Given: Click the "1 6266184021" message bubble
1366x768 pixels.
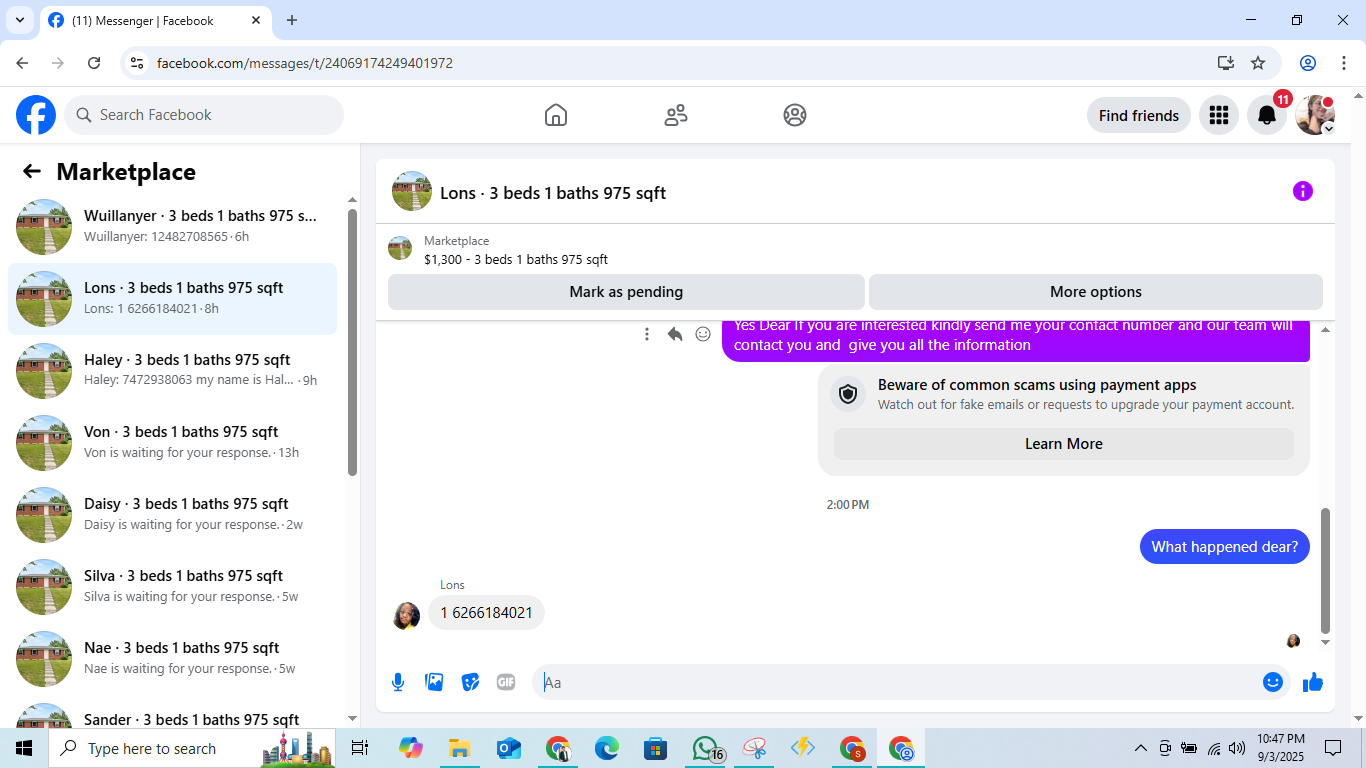Looking at the screenshot, I should tap(486, 612).
